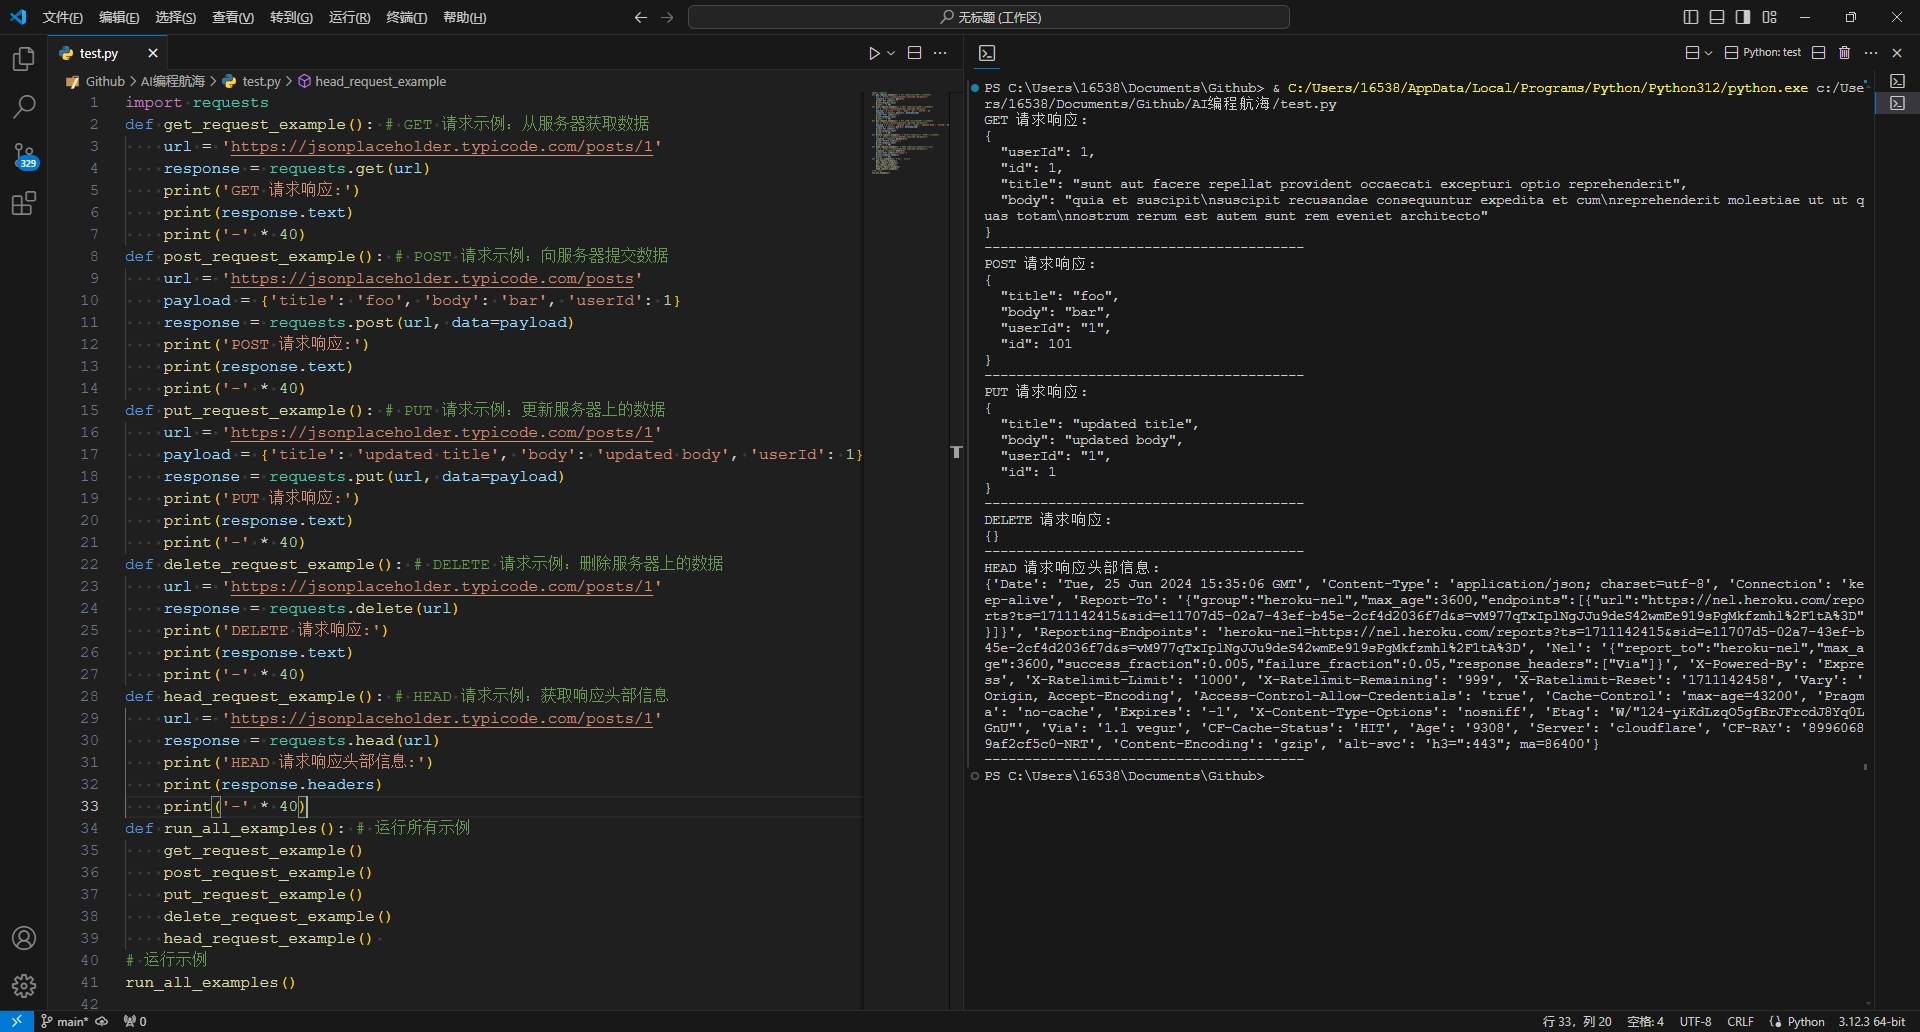Open the 编辑(E) menu

[119, 17]
